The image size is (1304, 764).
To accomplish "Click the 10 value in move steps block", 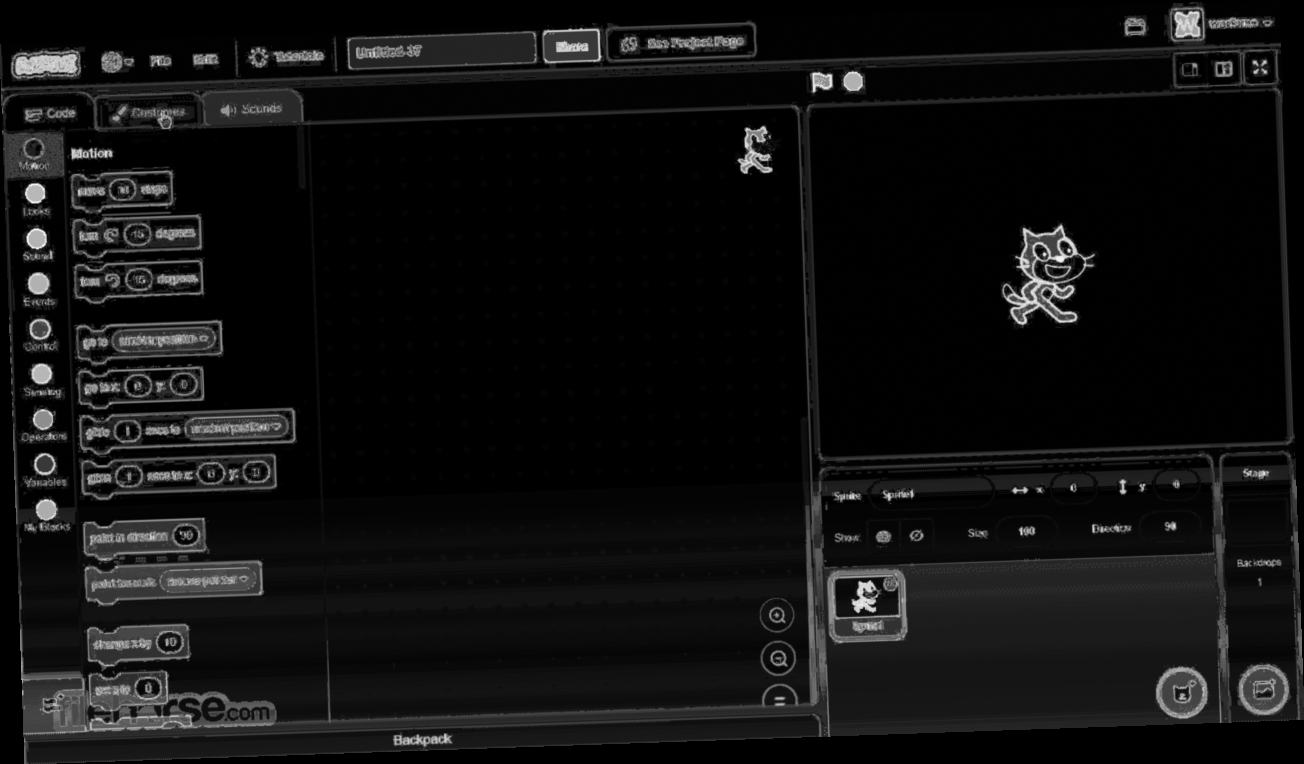I will [121, 190].
